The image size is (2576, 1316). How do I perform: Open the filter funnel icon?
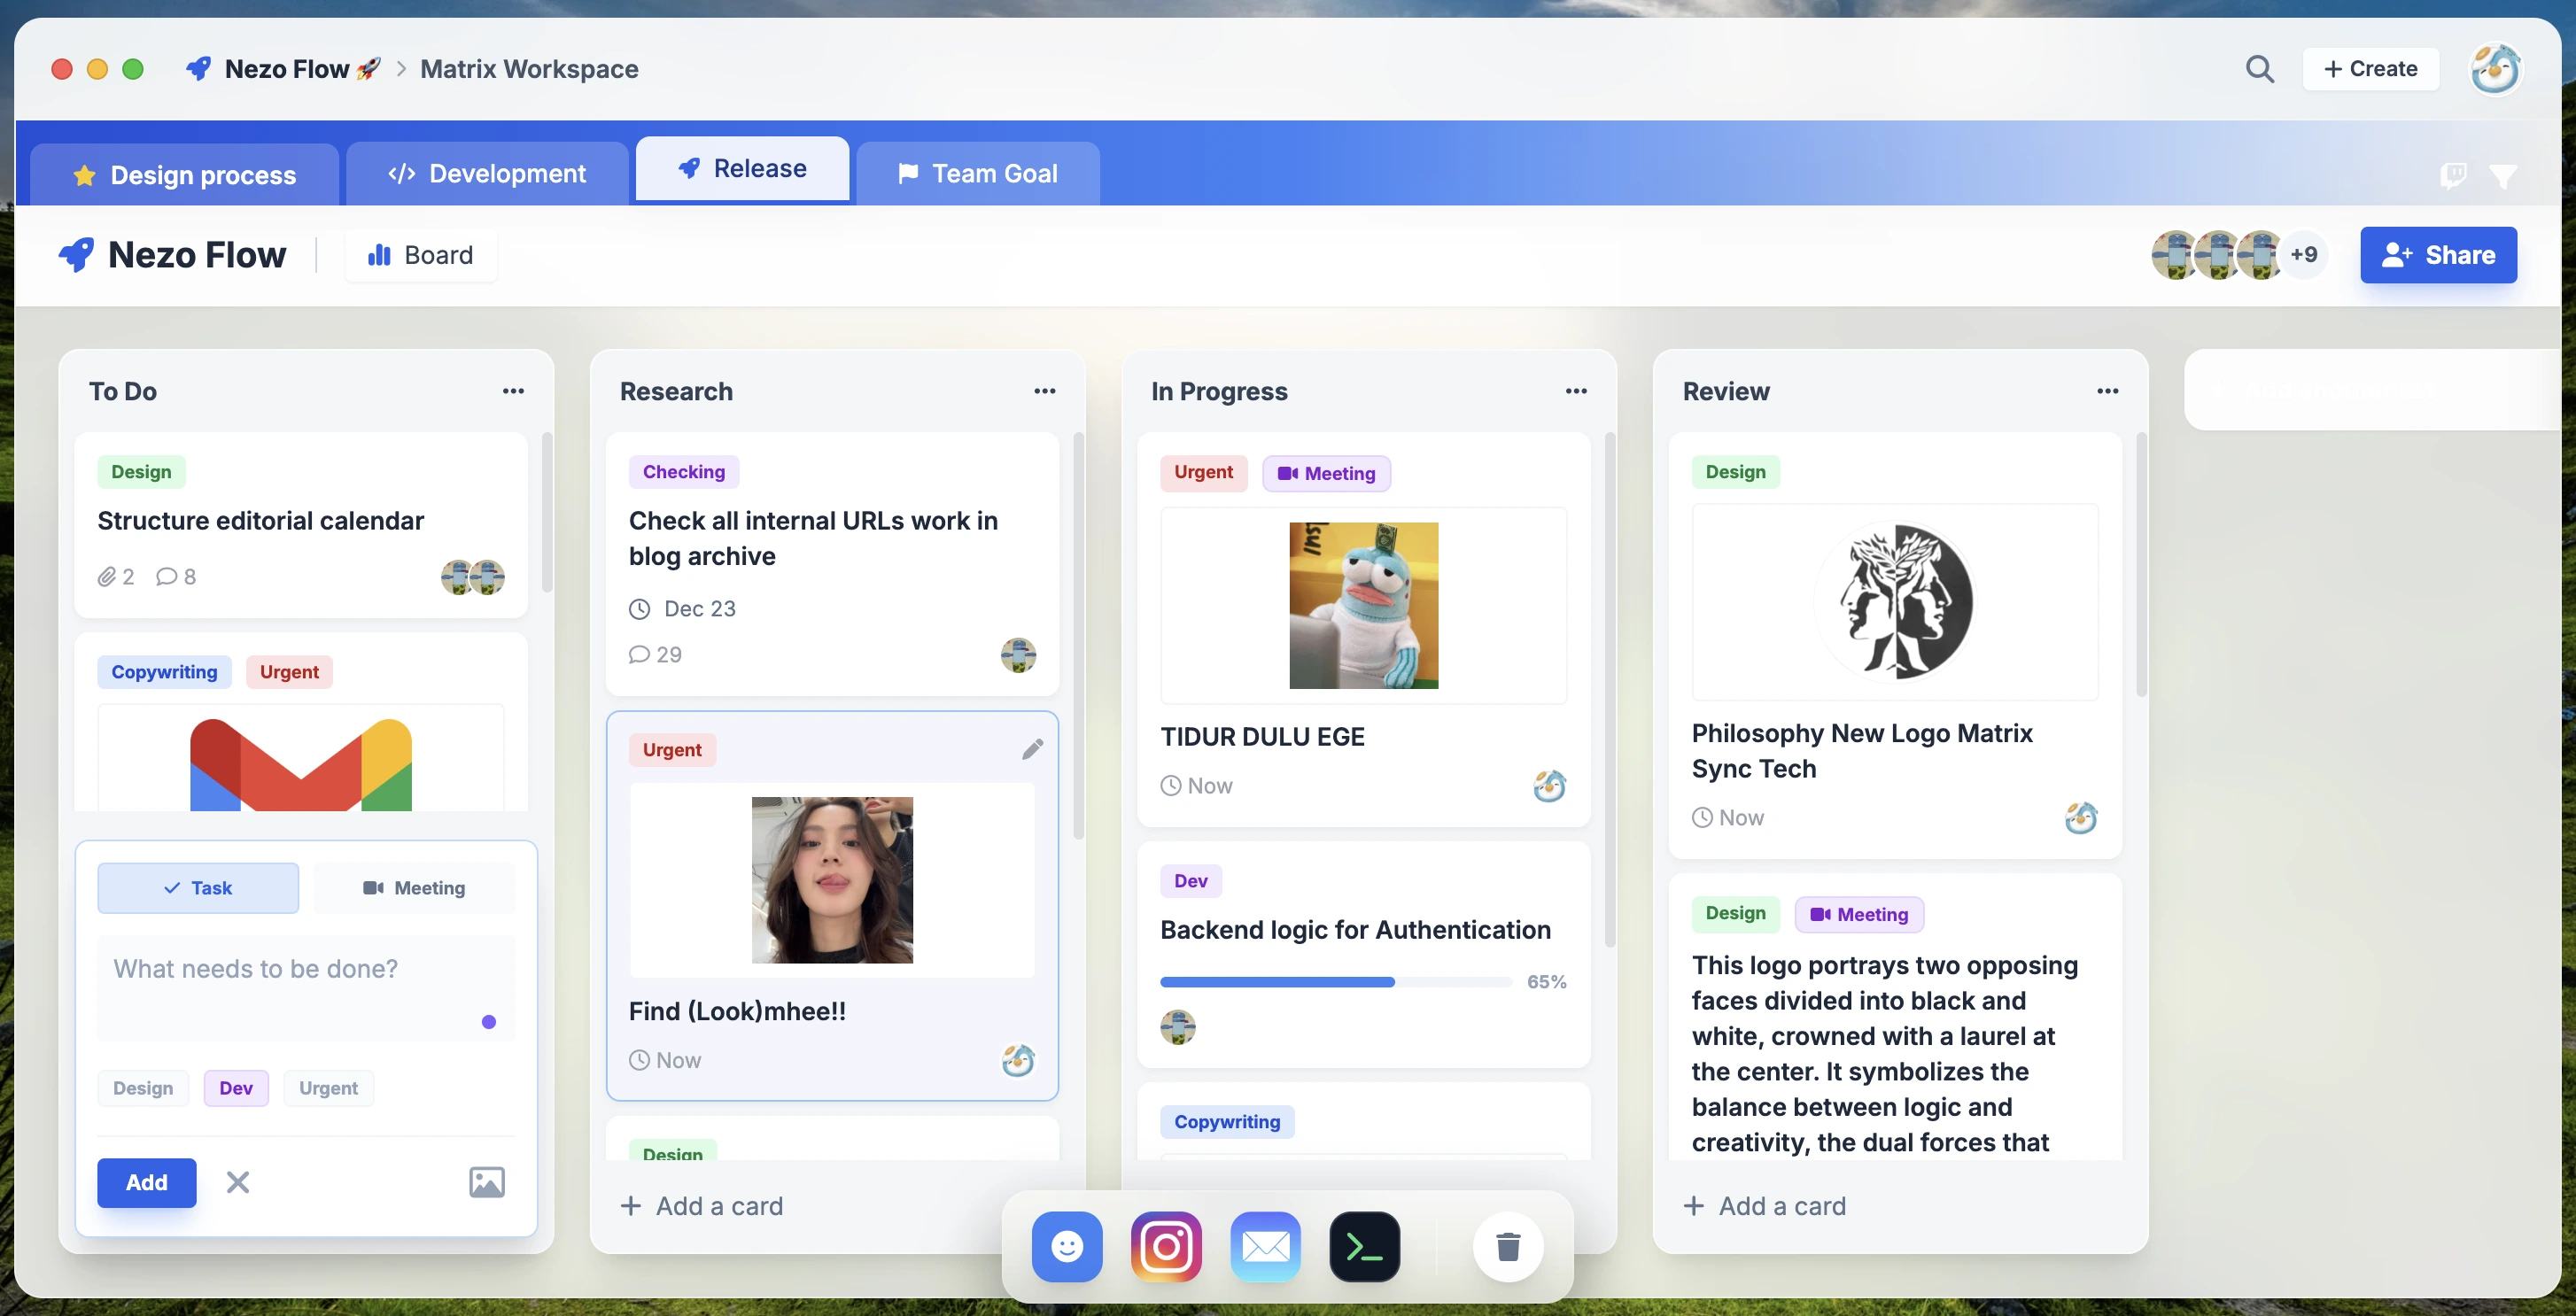[2502, 176]
